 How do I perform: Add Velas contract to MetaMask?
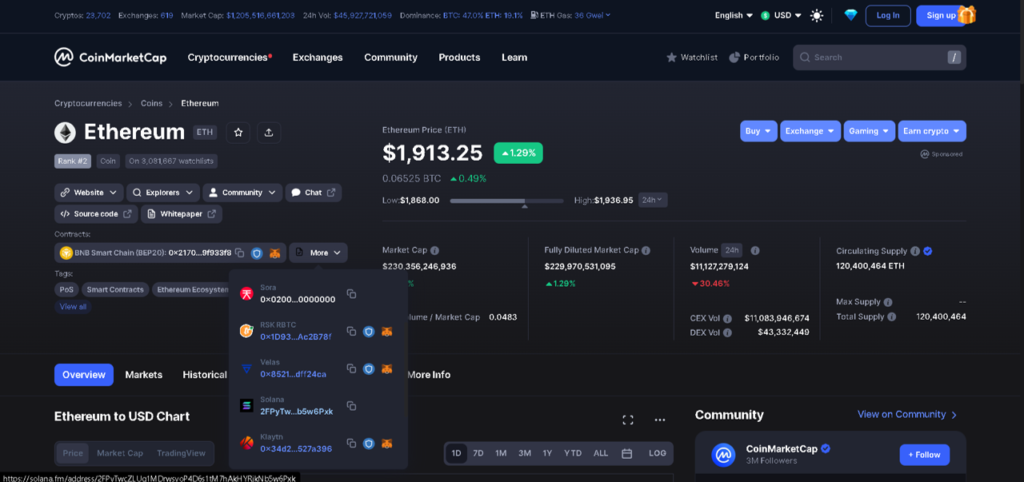tap(387, 369)
